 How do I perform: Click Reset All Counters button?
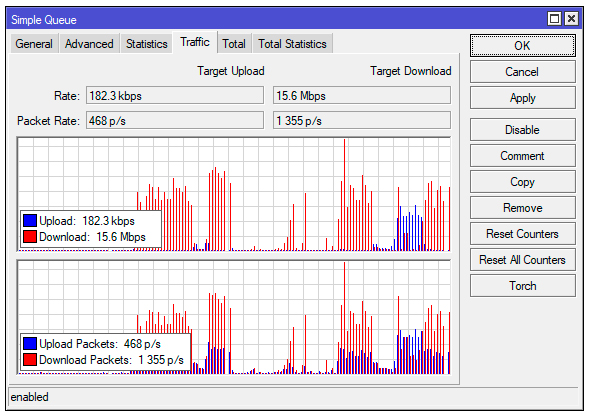522,260
